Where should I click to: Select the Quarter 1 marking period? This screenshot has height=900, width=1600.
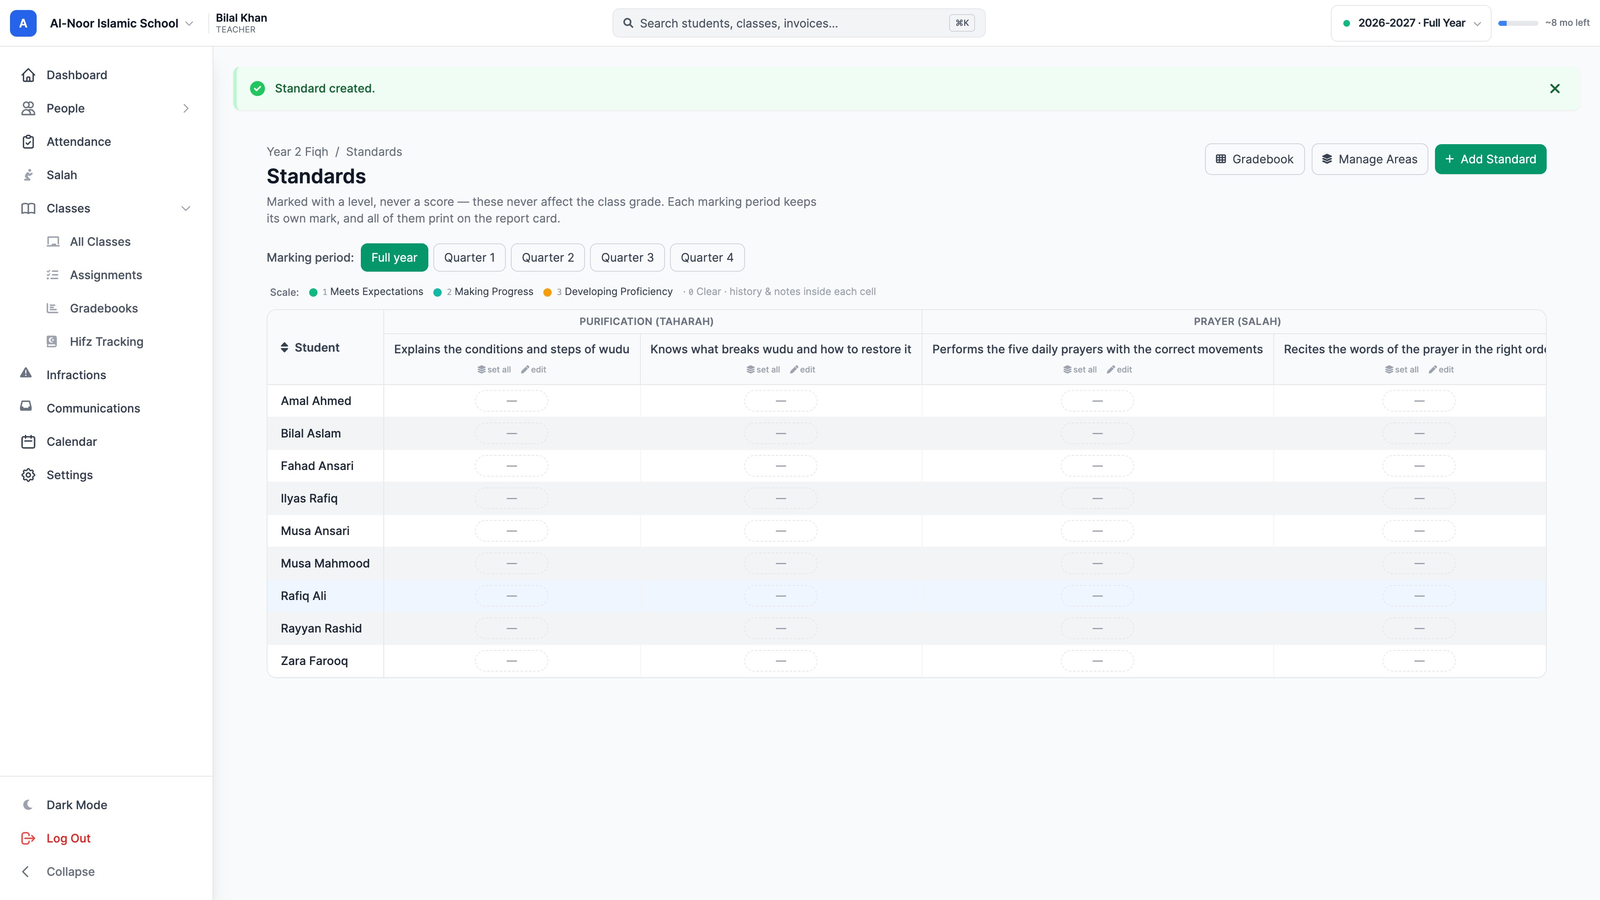tap(469, 258)
